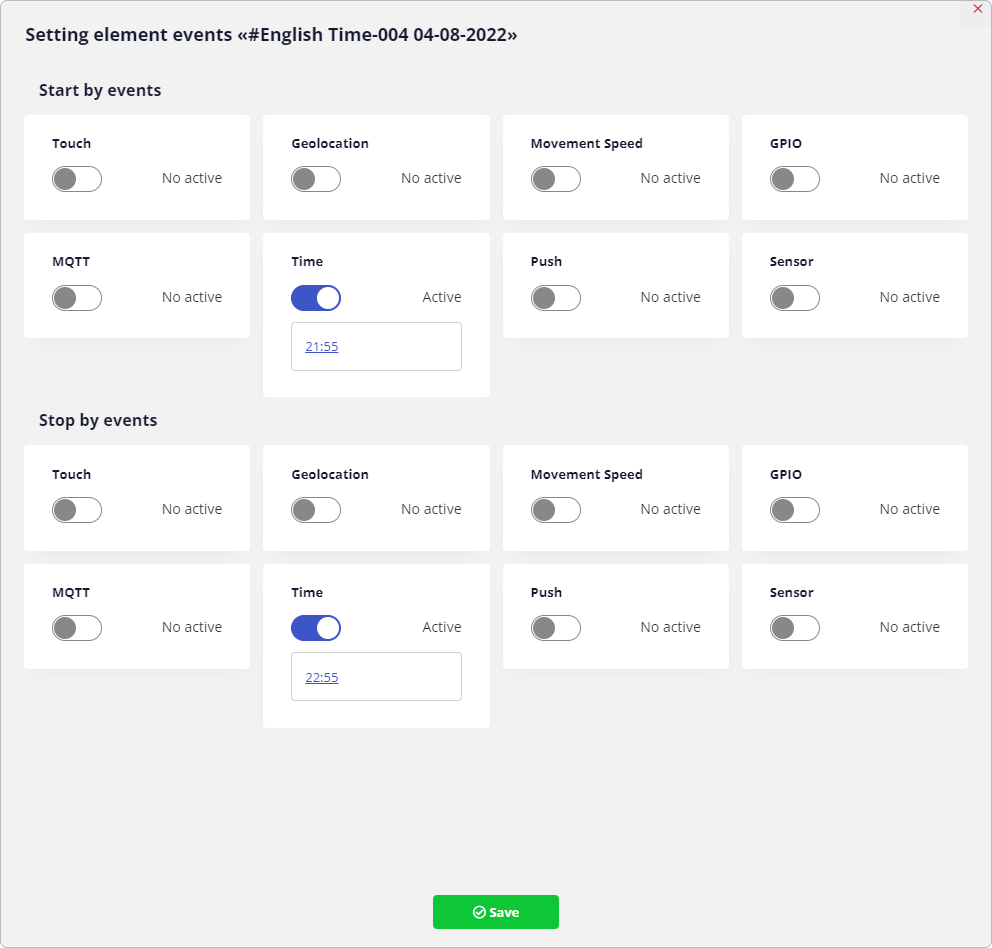Disable the Time start event toggle
The width and height of the screenshot is (992, 948).
(316, 298)
